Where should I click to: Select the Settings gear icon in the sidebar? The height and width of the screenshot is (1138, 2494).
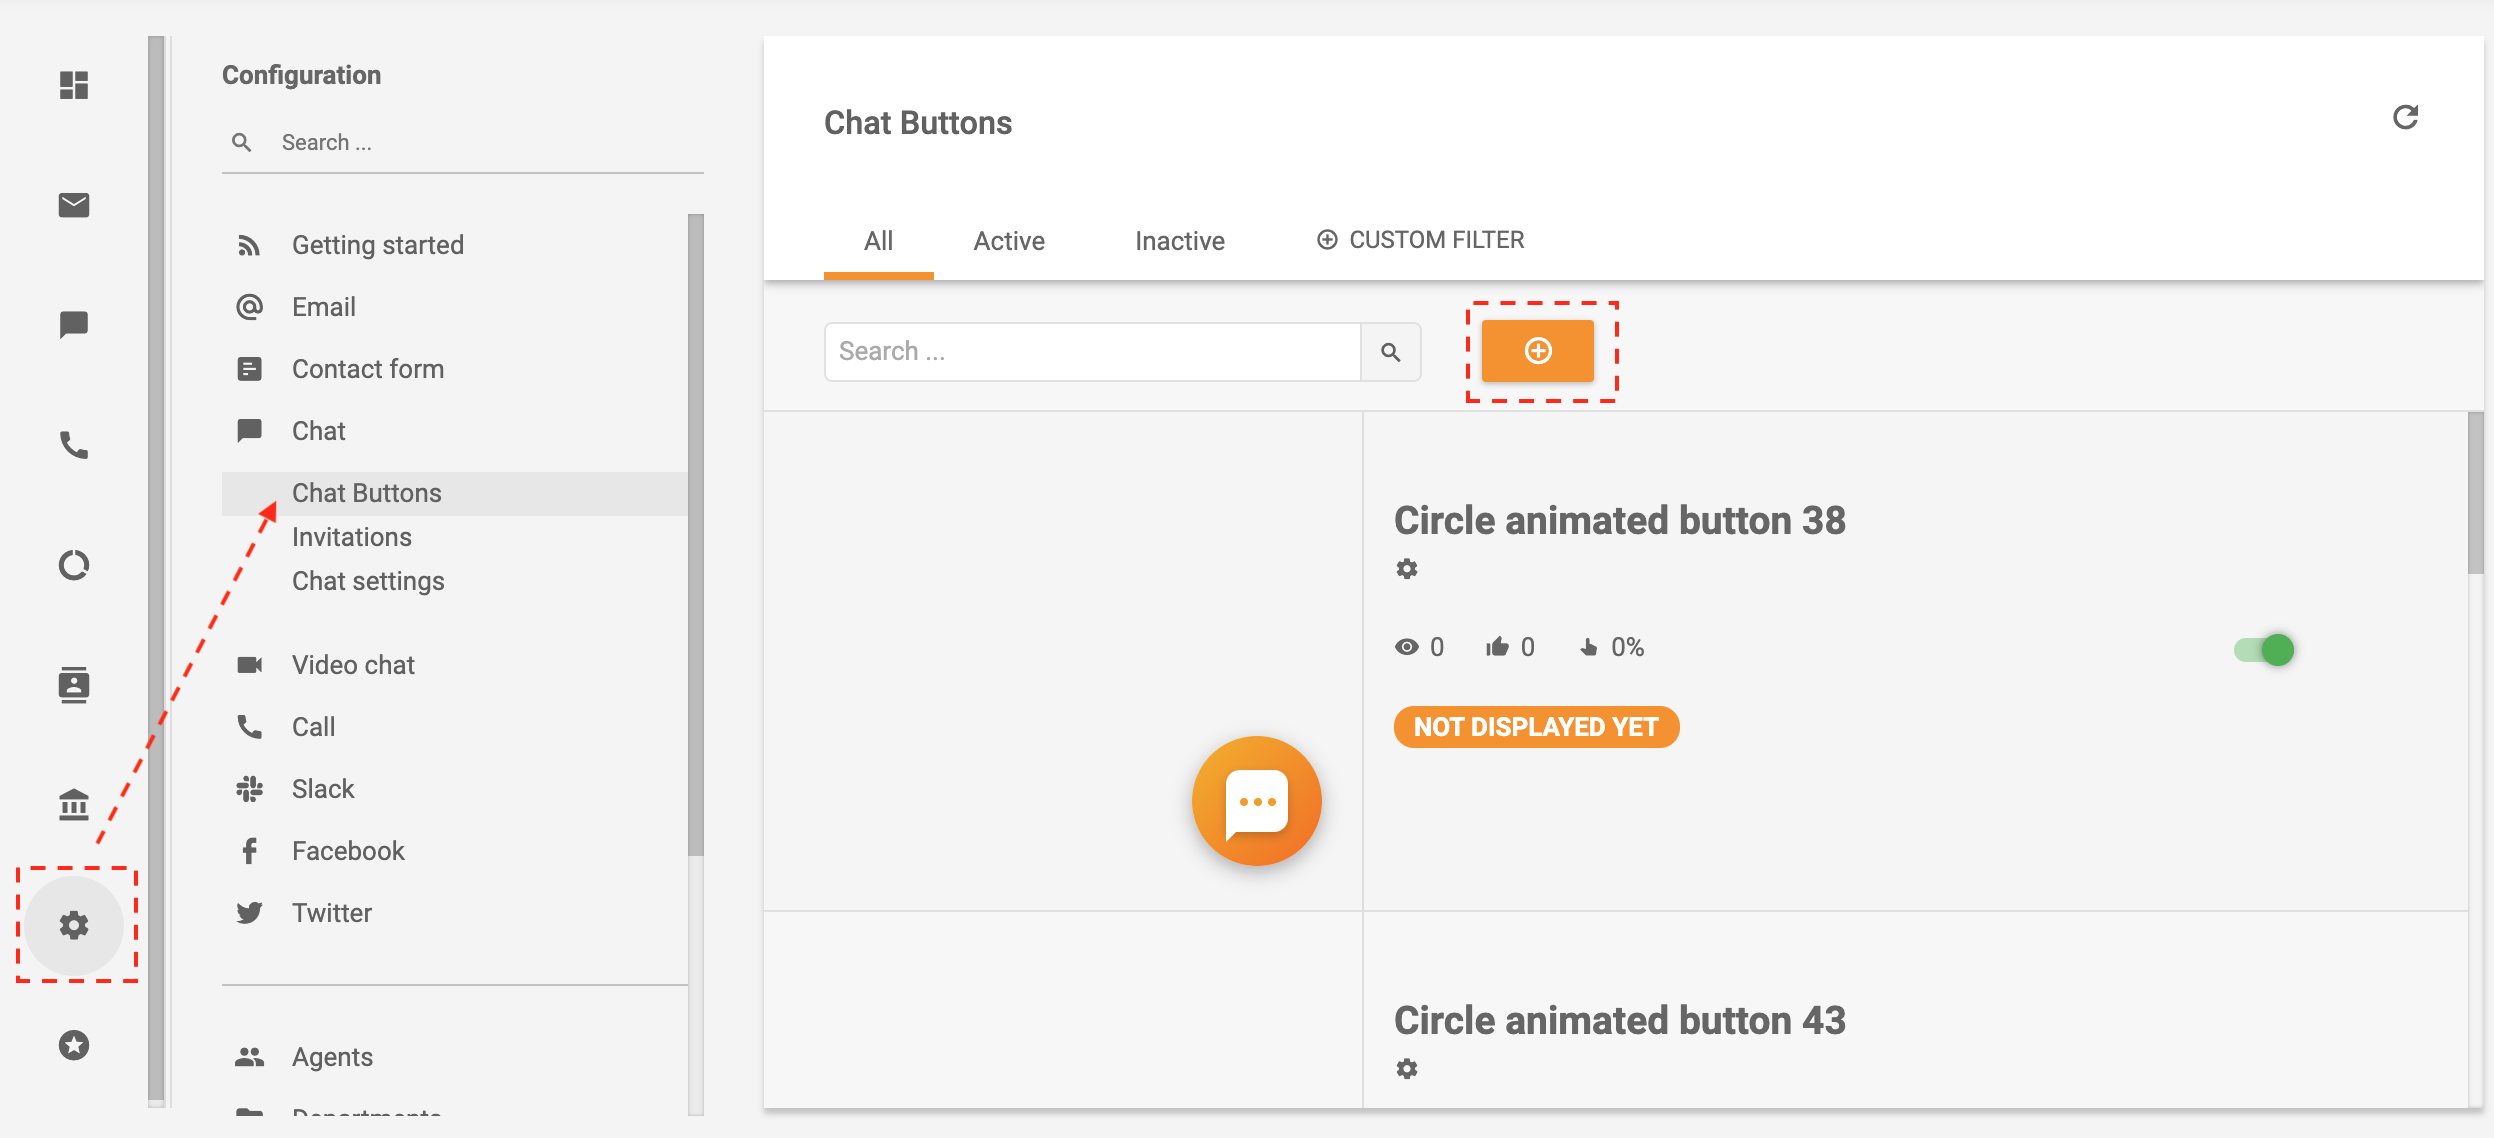point(74,925)
